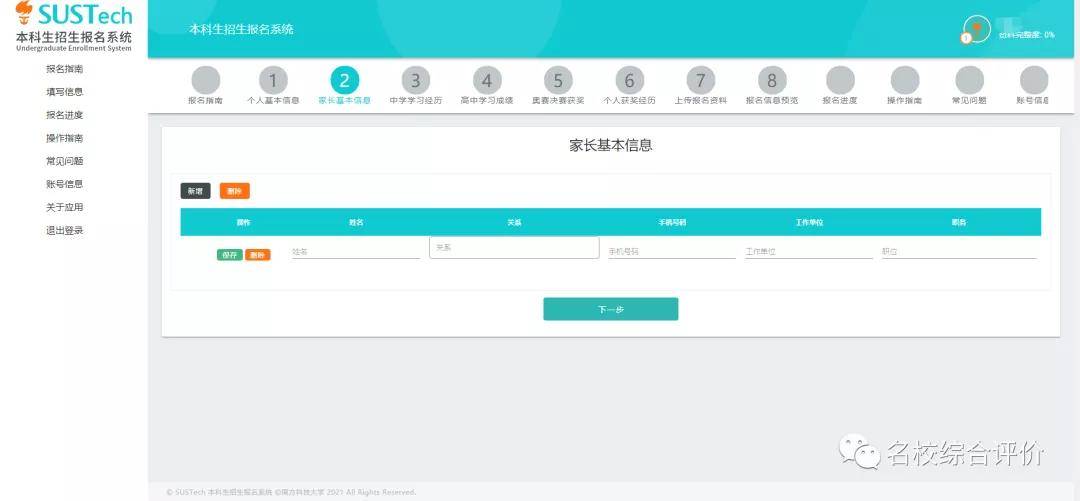Click the 姓名 input field

pos(355,252)
